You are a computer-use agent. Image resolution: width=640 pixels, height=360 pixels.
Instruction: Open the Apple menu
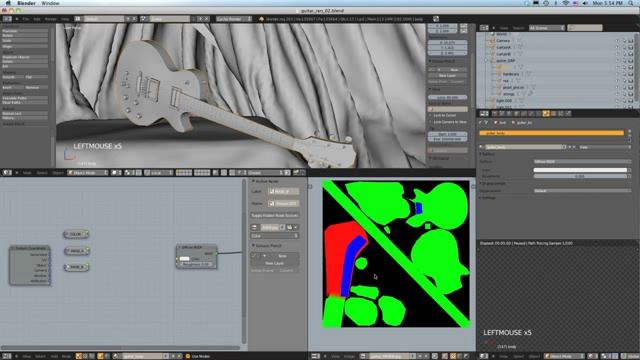tap(8, 3)
